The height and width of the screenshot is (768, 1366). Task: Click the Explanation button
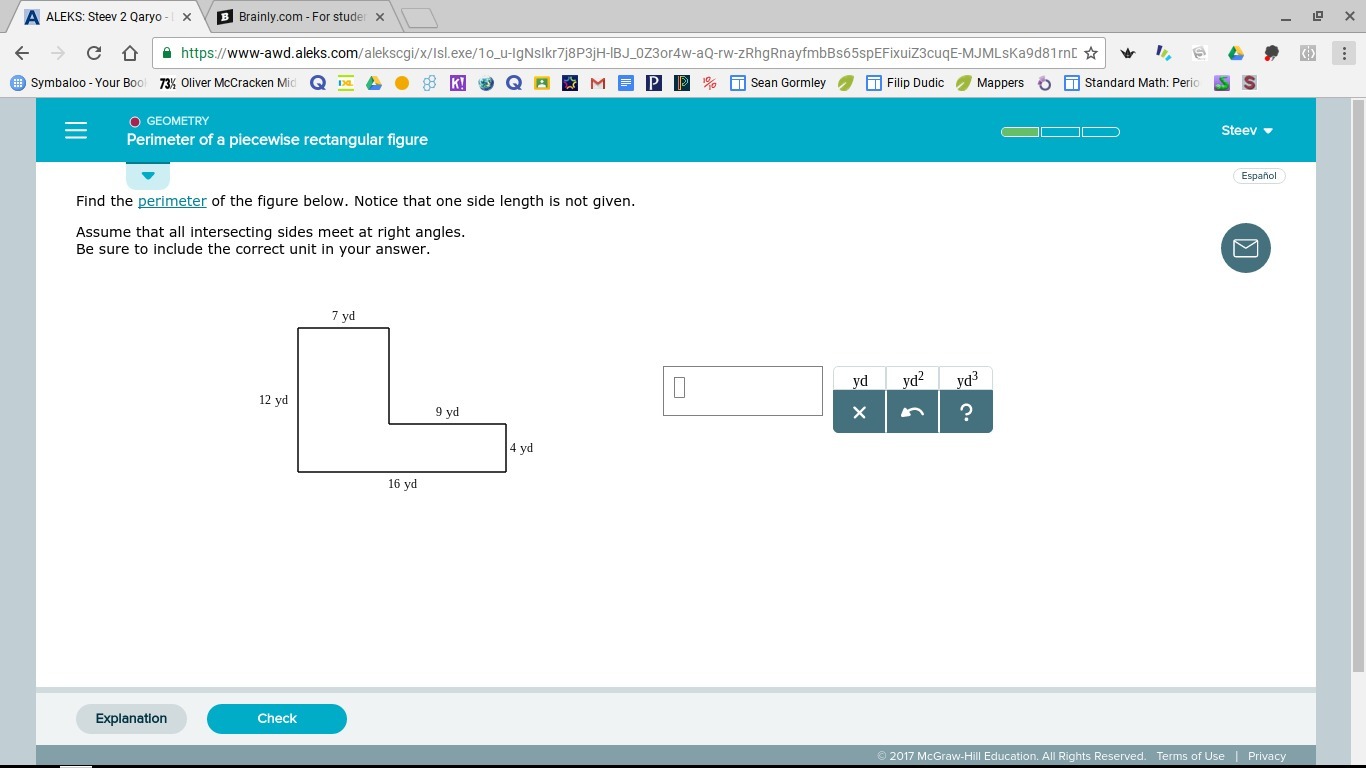coord(131,719)
